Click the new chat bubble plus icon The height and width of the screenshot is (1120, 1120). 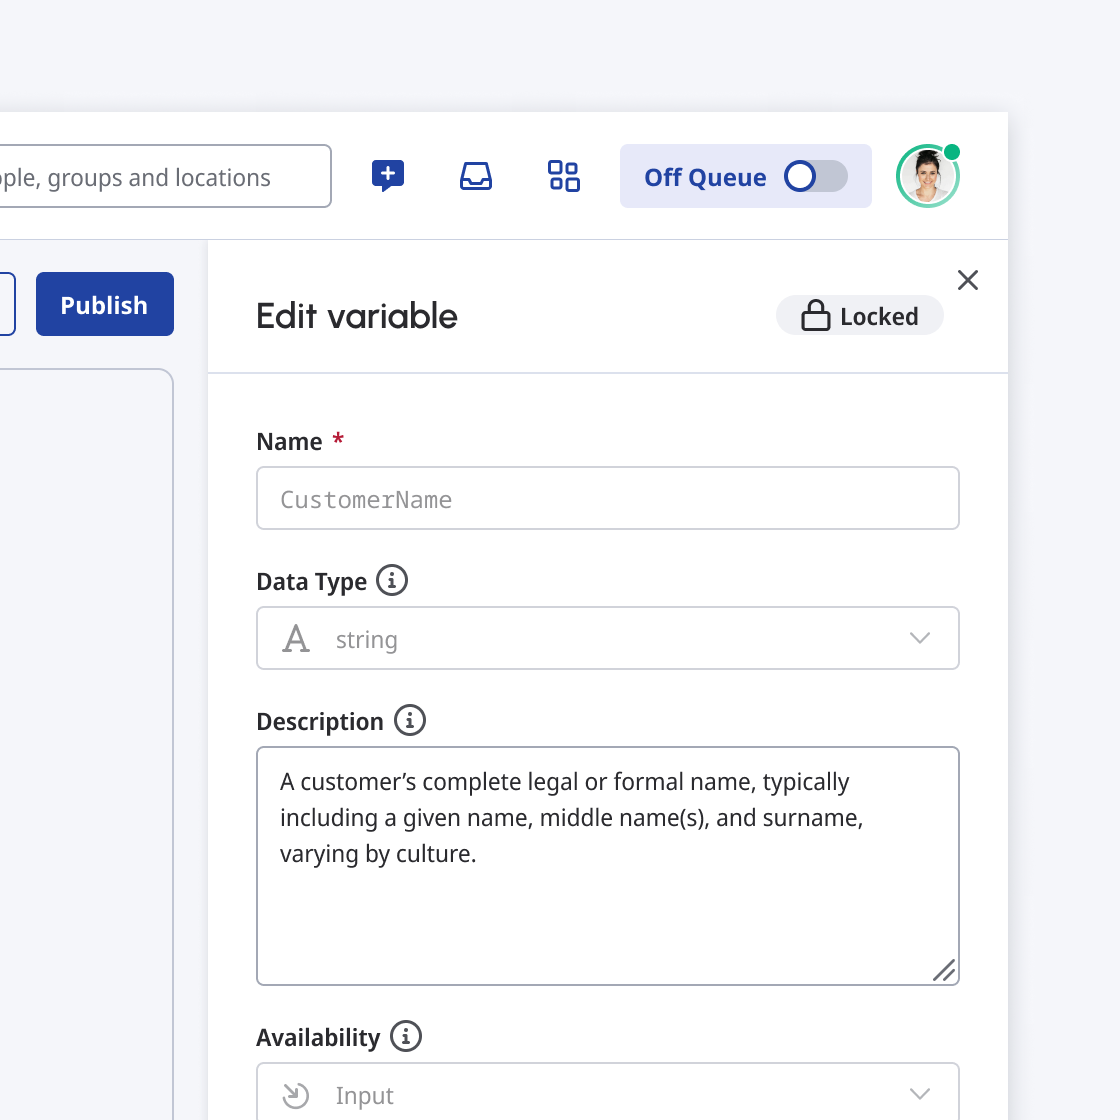click(388, 176)
